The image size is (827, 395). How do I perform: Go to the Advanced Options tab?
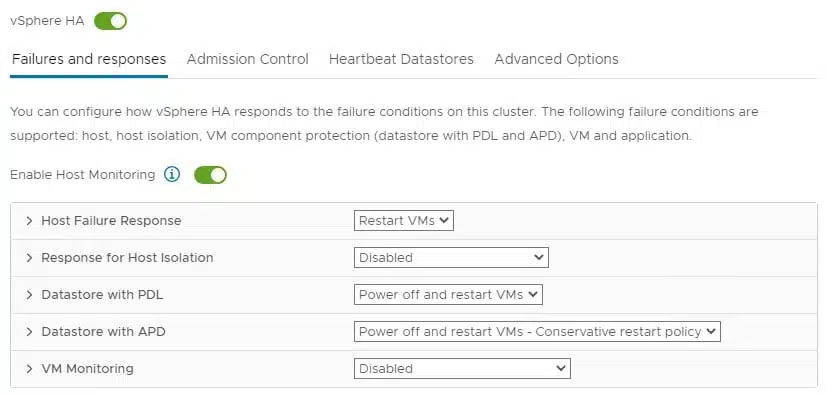tap(556, 59)
